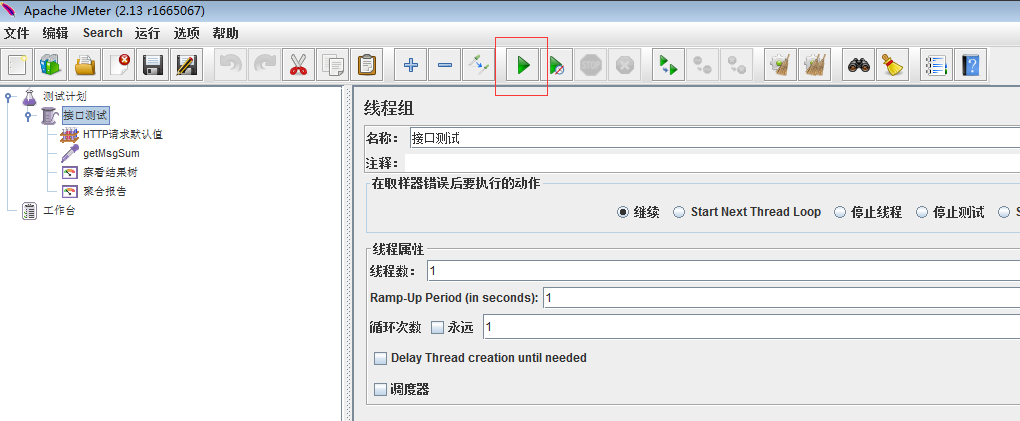Collapse the 接口测试 tree node handle
The width and height of the screenshot is (1020, 421).
(27, 116)
